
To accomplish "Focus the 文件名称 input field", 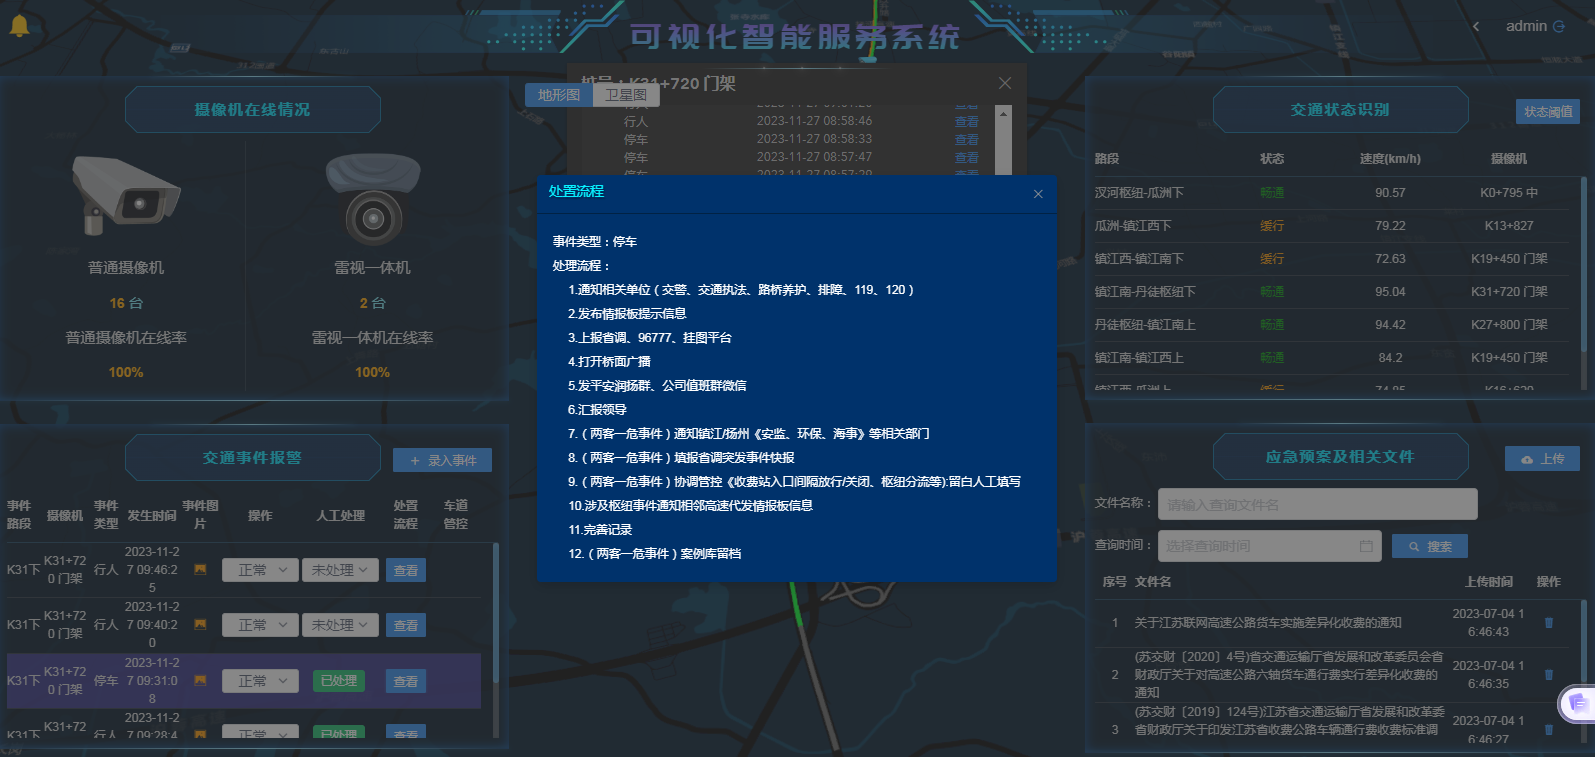I will point(1317,504).
